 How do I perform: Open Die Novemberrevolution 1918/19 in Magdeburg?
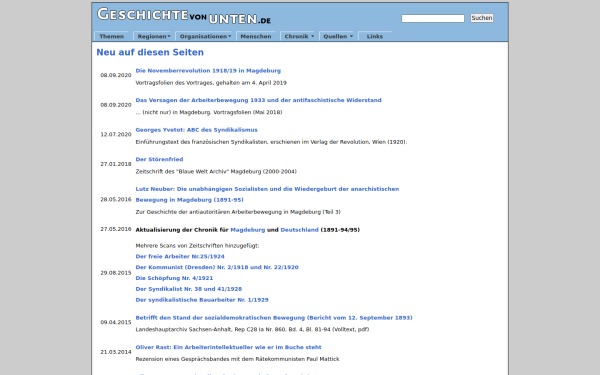pyautogui.click(x=208, y=71)
